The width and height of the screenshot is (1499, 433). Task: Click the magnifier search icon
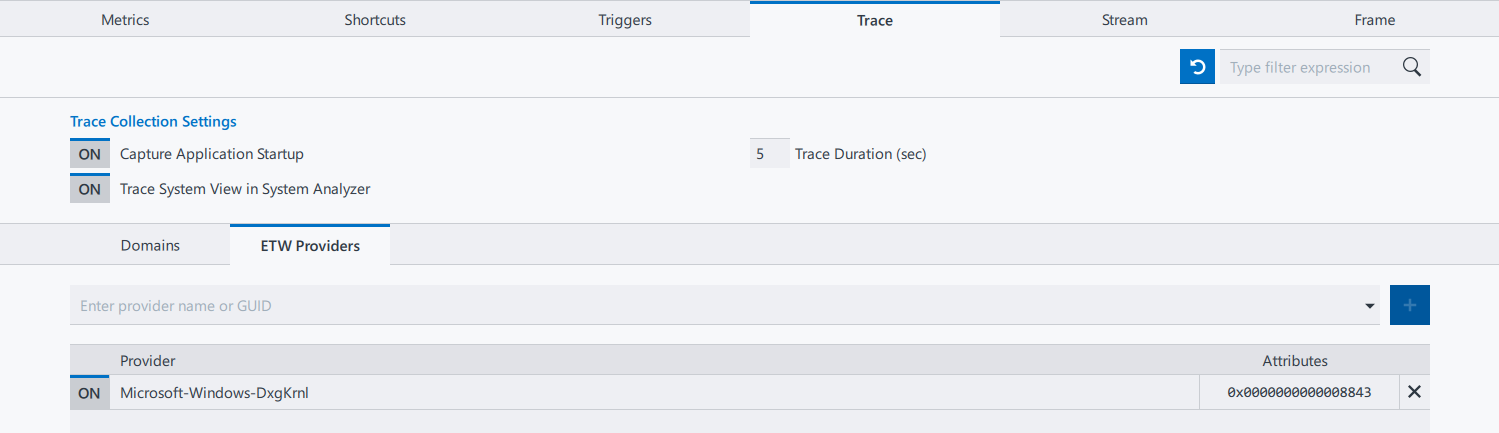(x=1411, y=67)
